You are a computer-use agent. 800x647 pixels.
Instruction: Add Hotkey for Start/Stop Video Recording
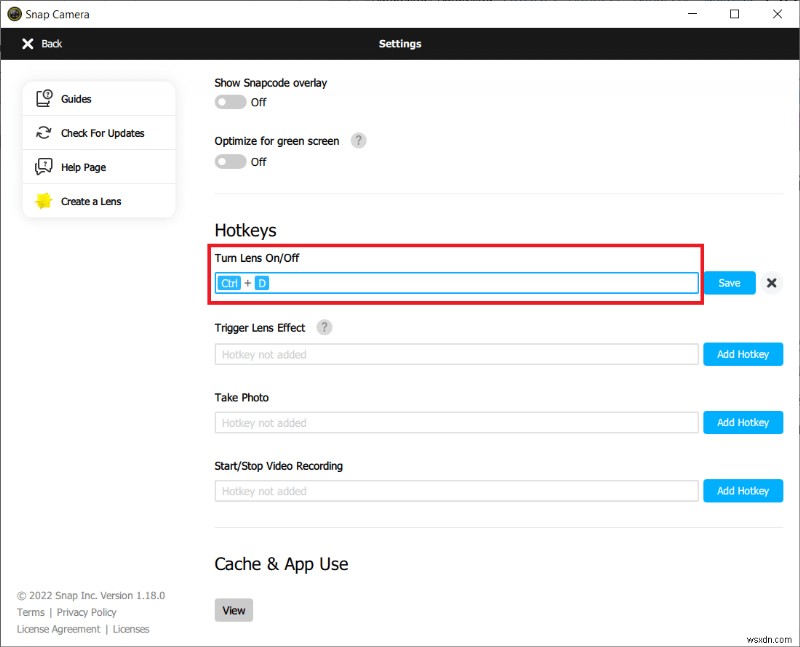point(742,491)
